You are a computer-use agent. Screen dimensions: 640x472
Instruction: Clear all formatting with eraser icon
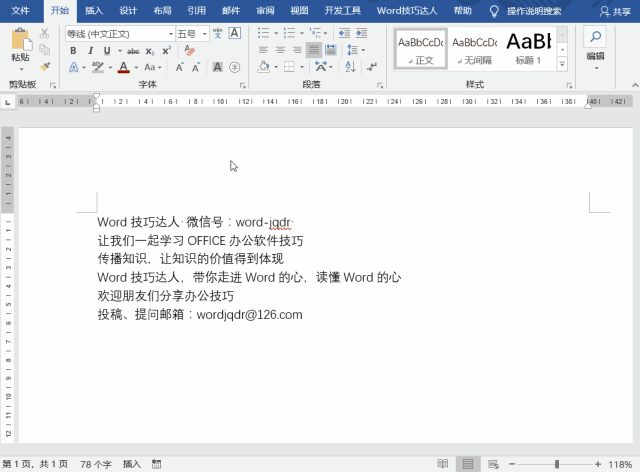pos(189,51)
